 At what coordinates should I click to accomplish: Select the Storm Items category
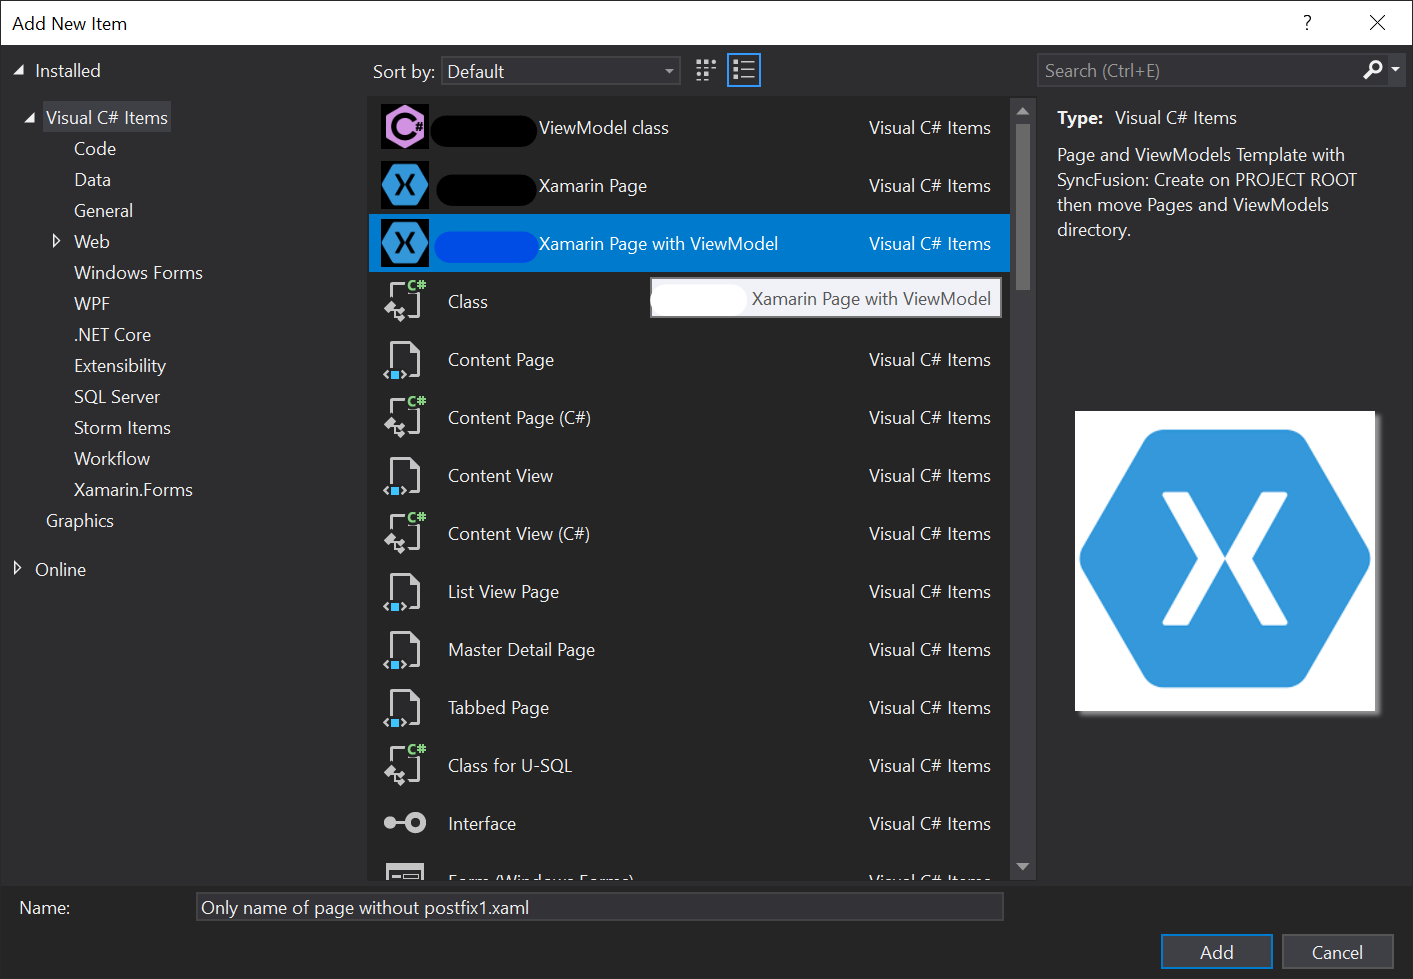pyautogui.click(x=122, y=428)
